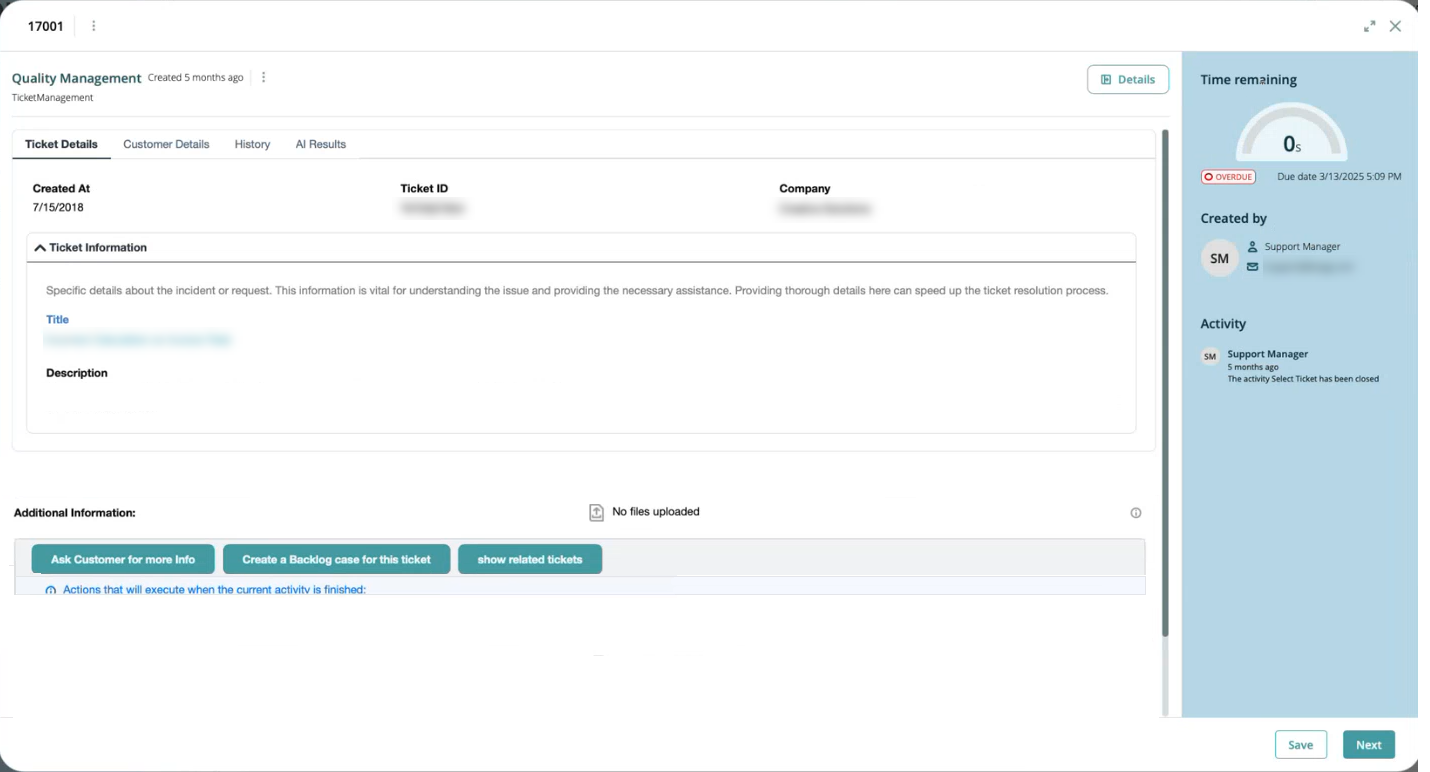Viewport: 1430px width, 772px height.
Task: Click the SM avatar under Created by
Action: [x=1219, y=258]
